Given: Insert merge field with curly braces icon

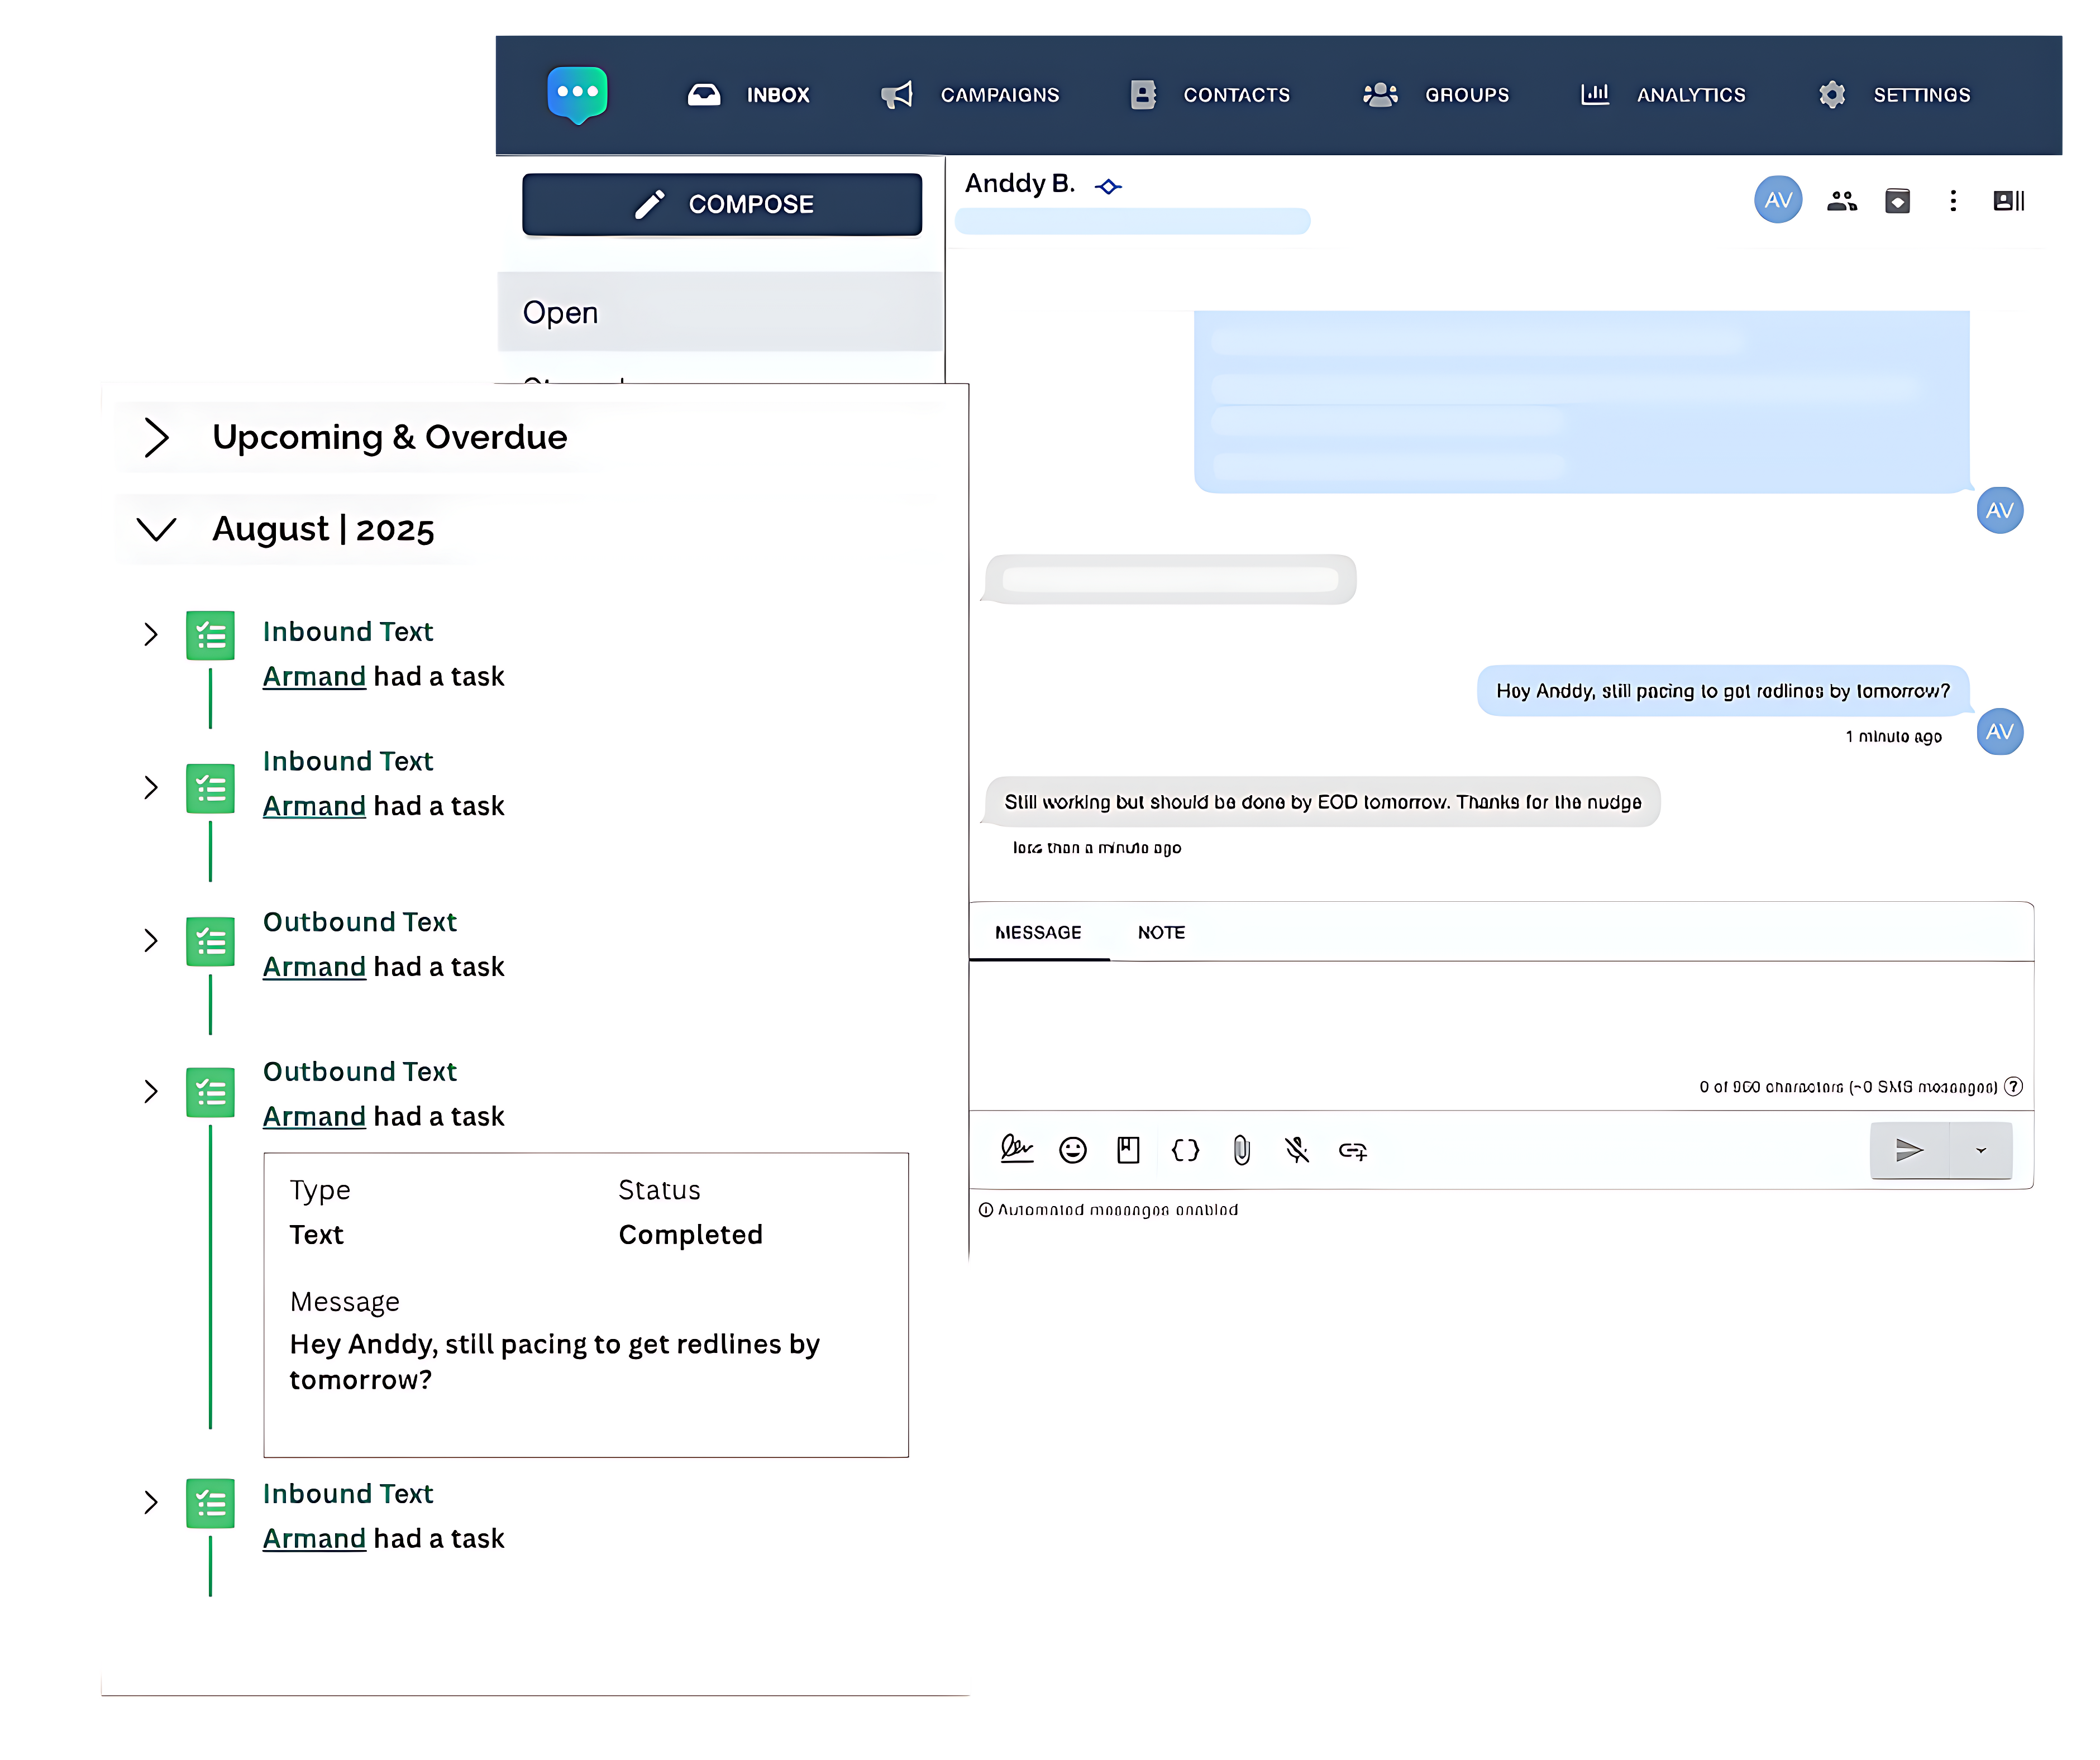Looking at the screenshot, I should click(1185, 1150).
